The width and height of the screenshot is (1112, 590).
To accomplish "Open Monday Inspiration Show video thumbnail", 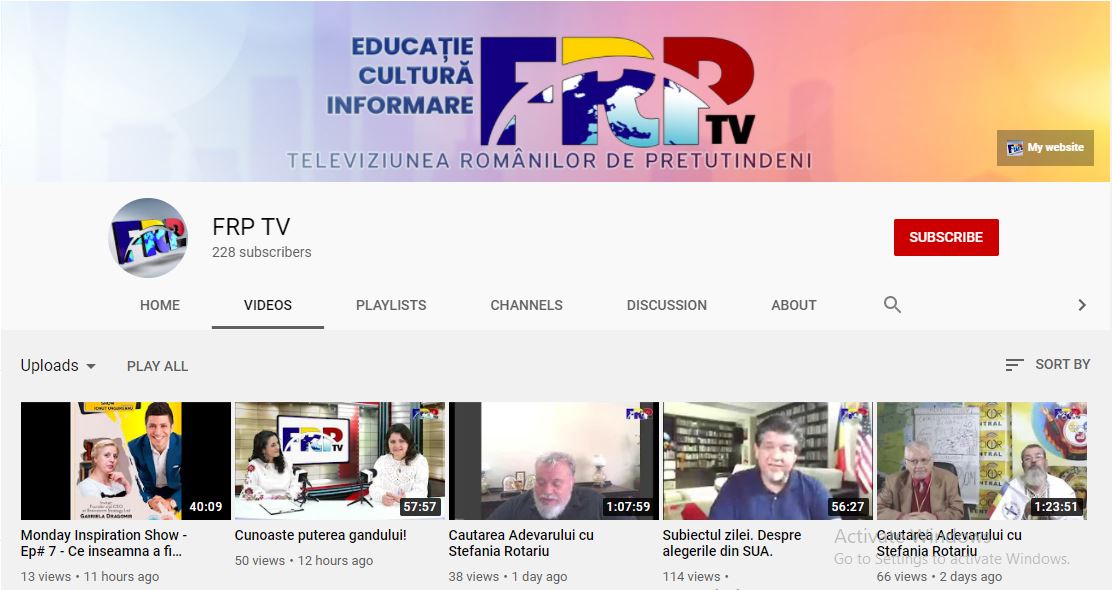I will 126,461.
